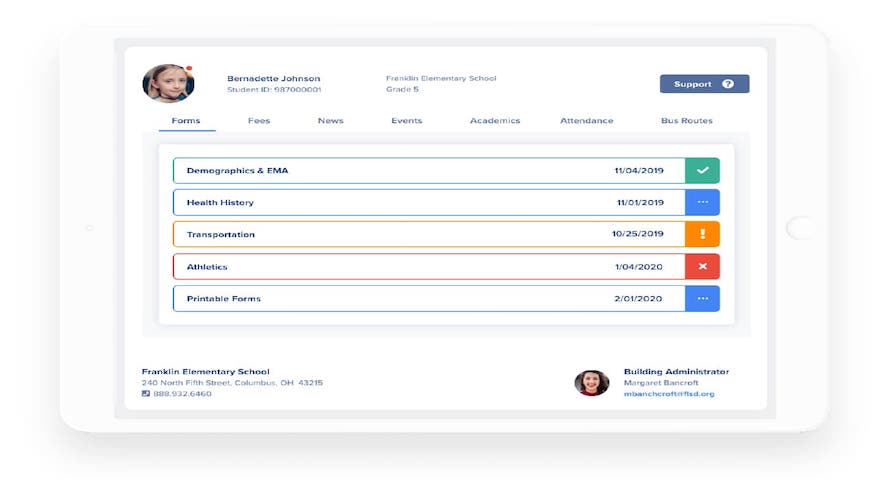
Task: Click the red notification dot on student photo
Action: pyautogui.click(x=189, y=68)
